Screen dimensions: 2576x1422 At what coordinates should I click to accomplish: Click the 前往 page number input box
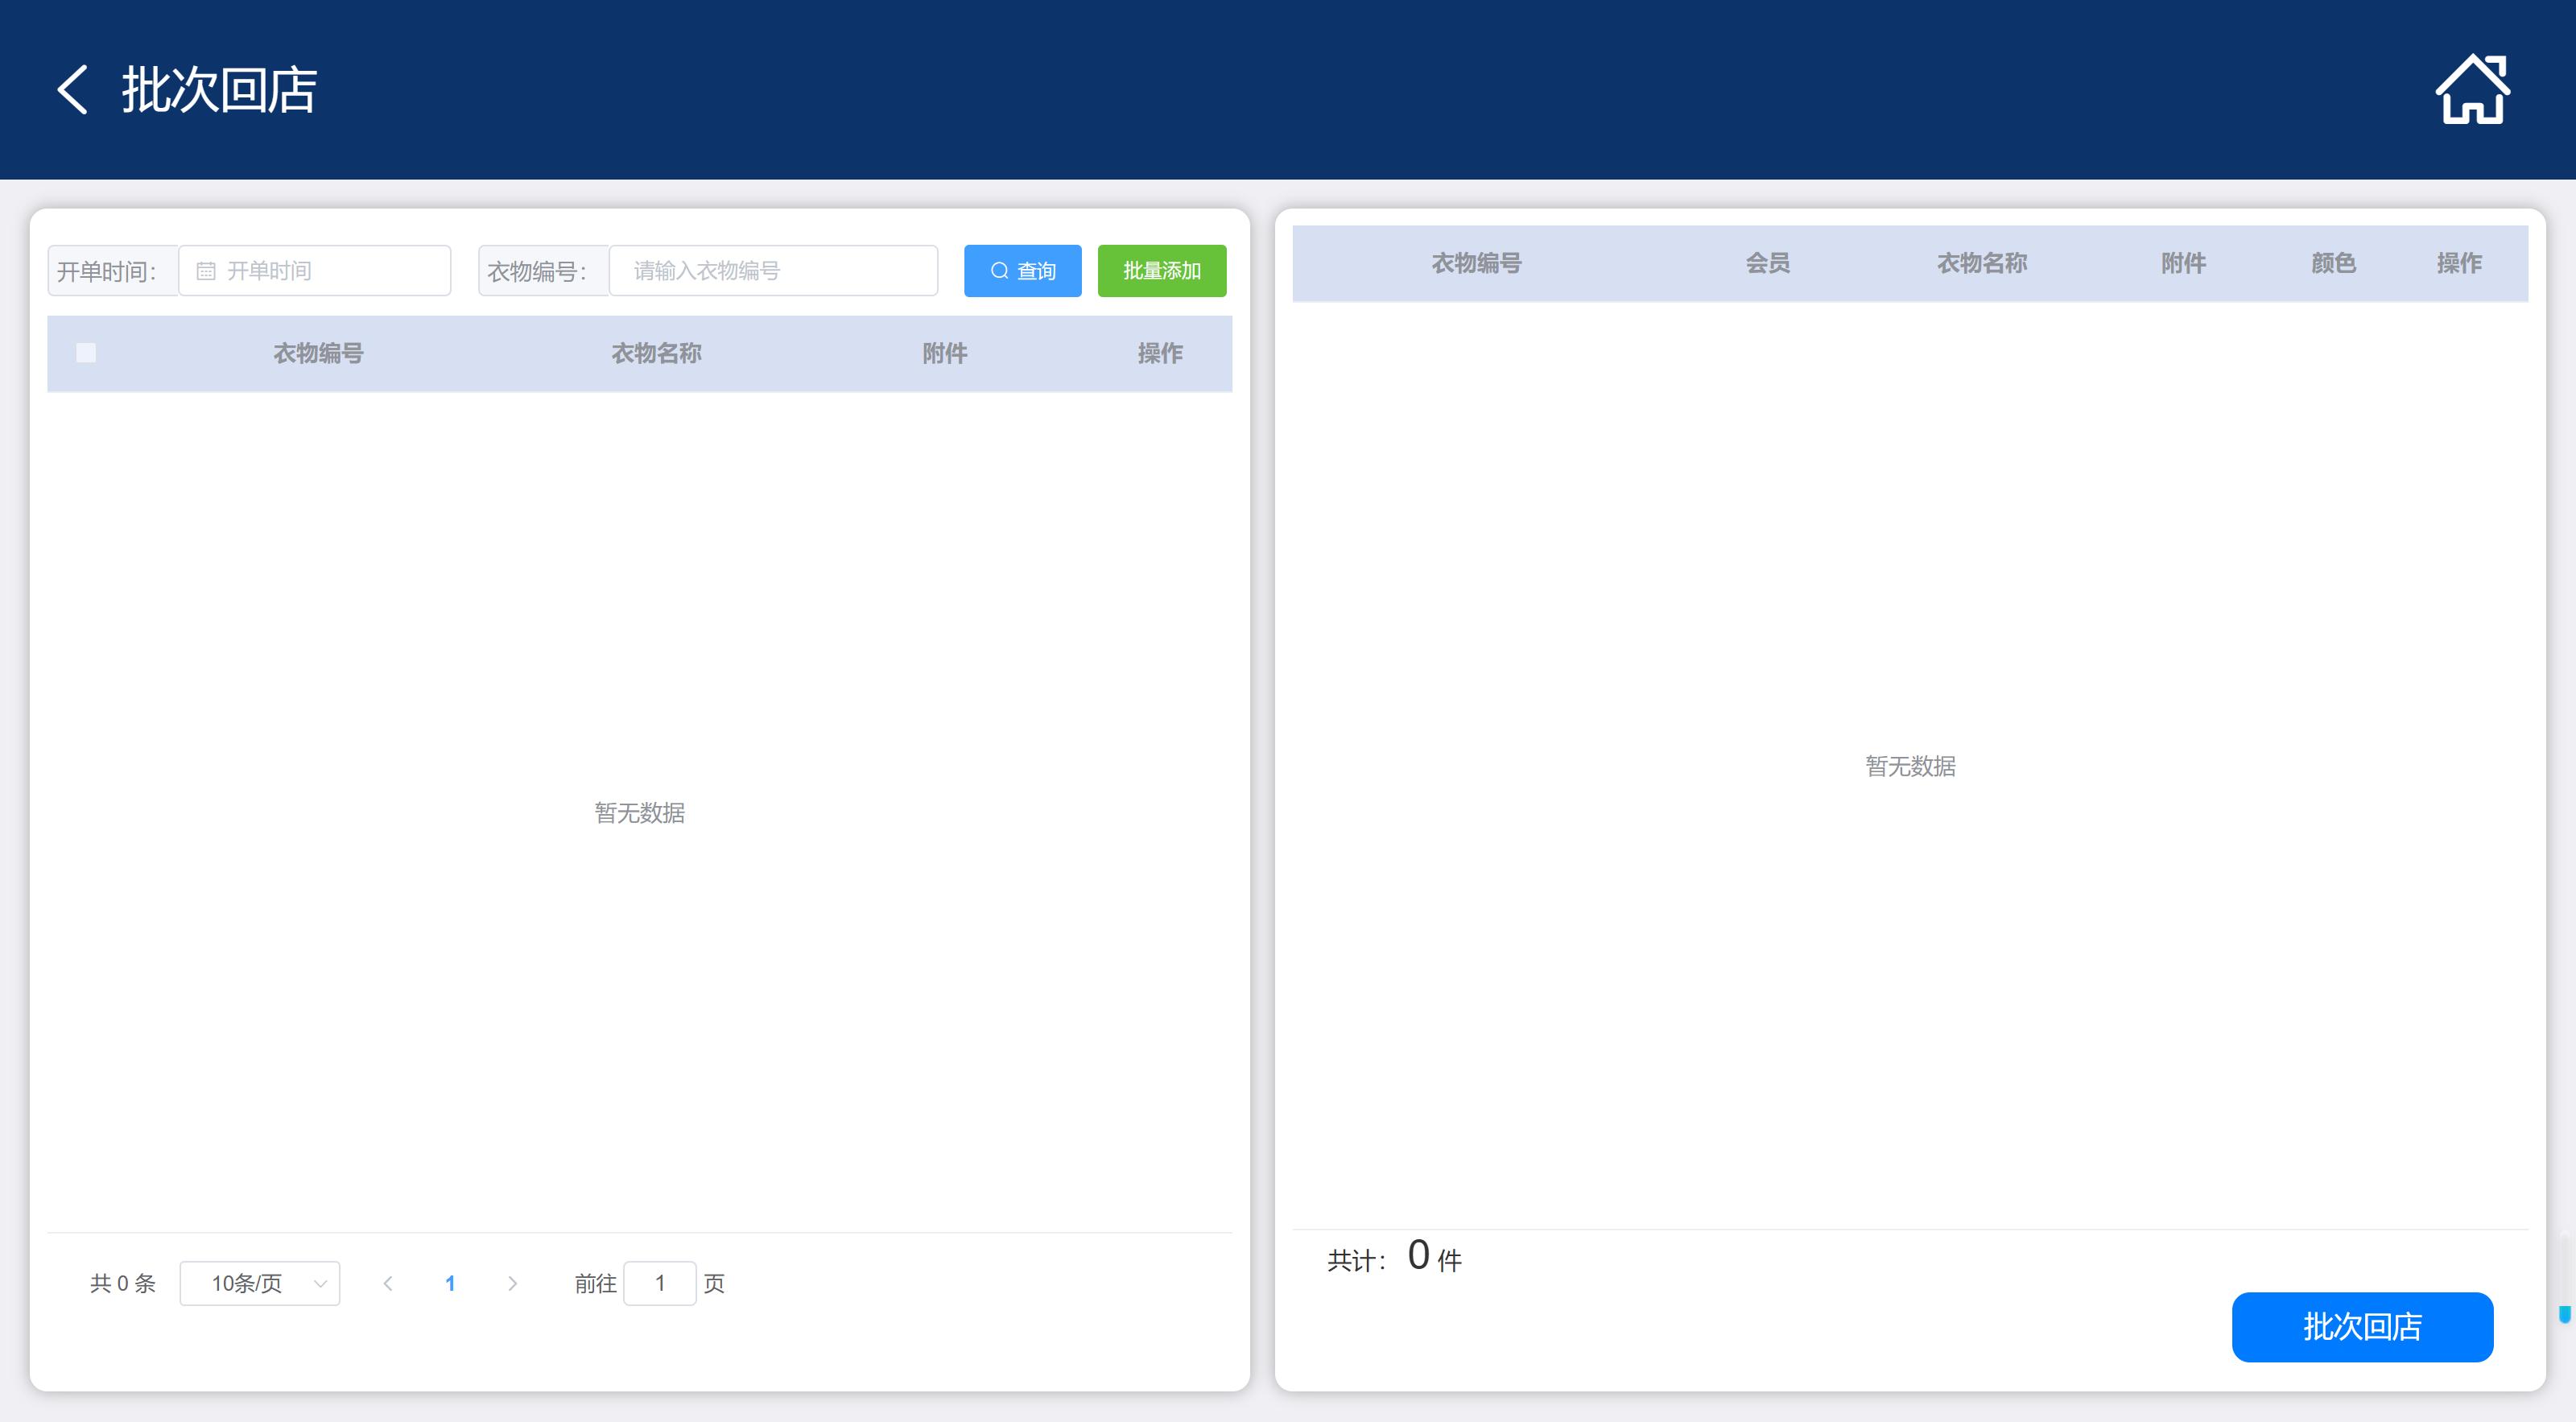tap(660, 1283)
